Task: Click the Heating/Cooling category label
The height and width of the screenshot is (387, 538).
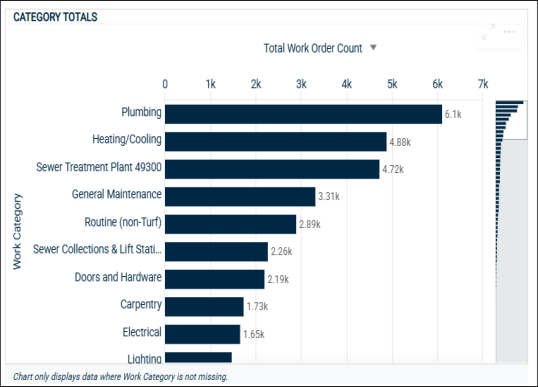Action: [127, 139]
